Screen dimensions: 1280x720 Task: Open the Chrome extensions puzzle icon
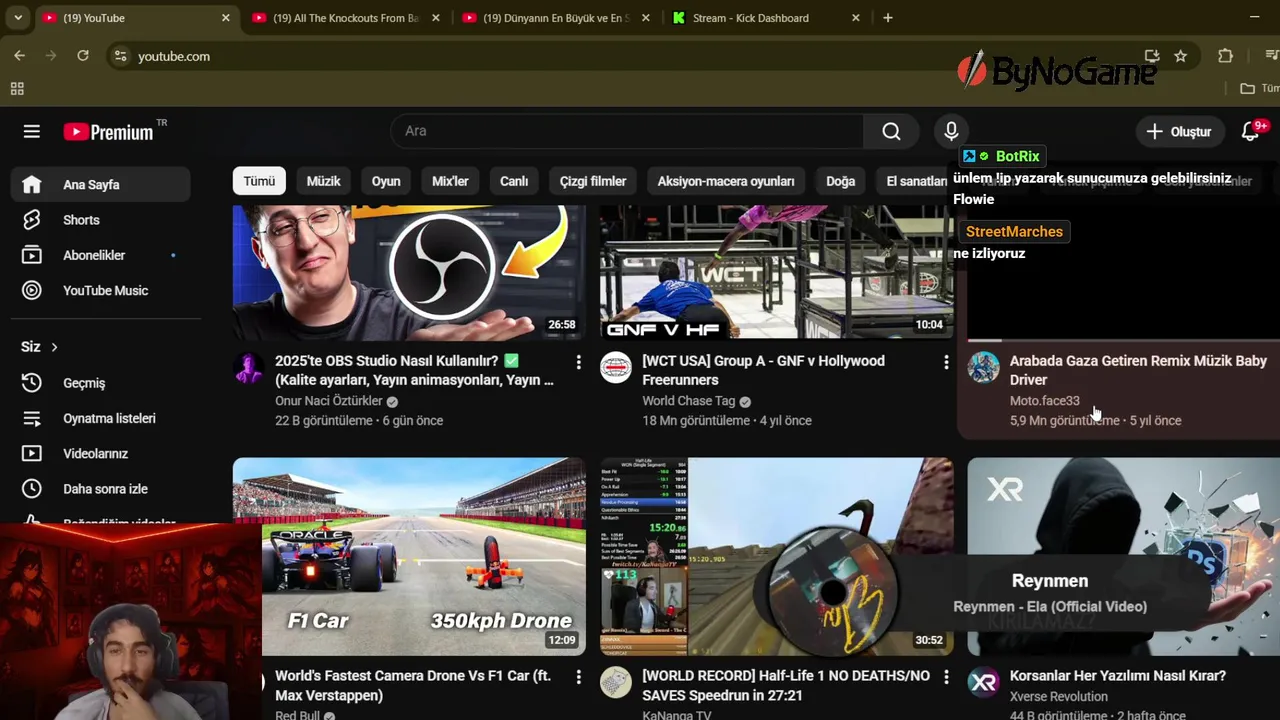pos(1226,56)
